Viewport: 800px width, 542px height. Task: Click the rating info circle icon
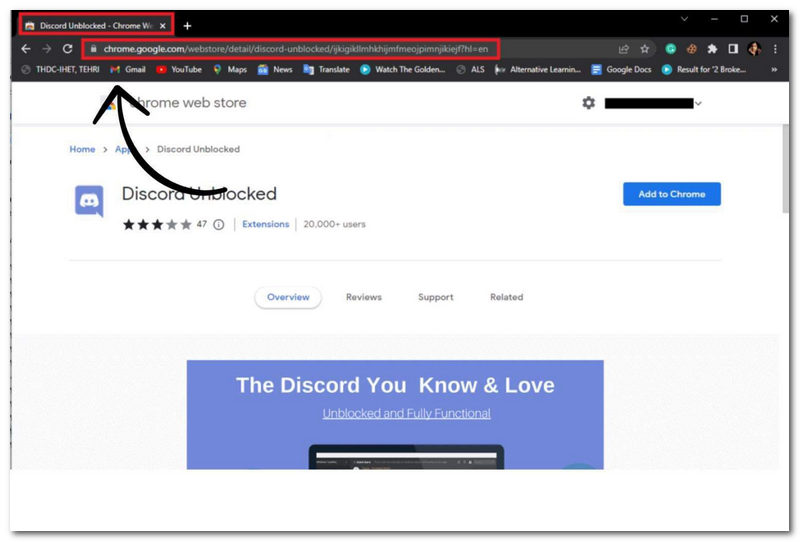pyautogui.click(x=218, y=225)
